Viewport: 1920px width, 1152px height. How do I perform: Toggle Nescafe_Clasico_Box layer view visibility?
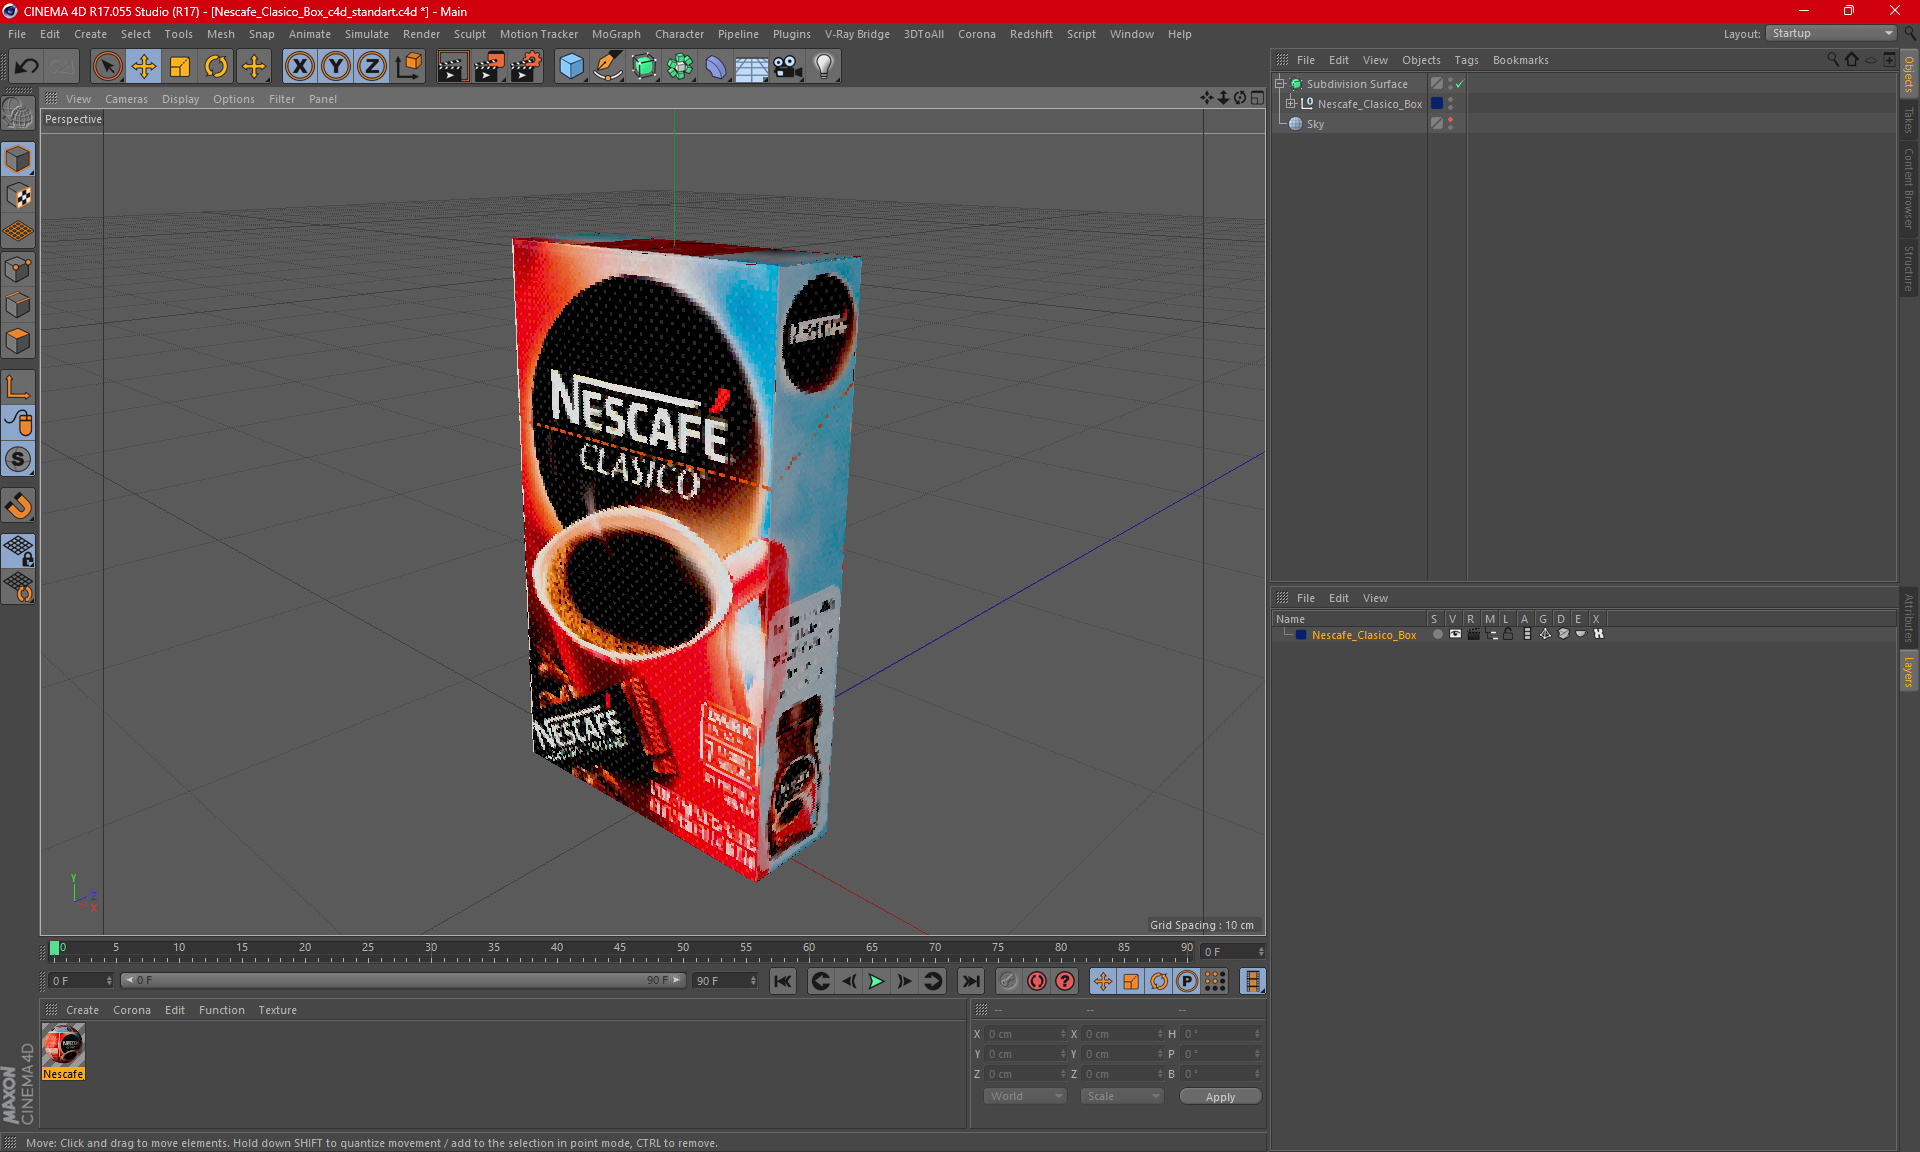(1455, 634)
